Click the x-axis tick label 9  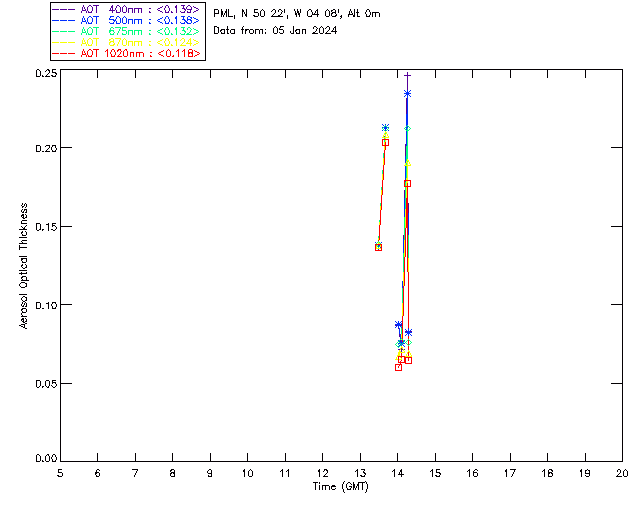pos(210,473)
